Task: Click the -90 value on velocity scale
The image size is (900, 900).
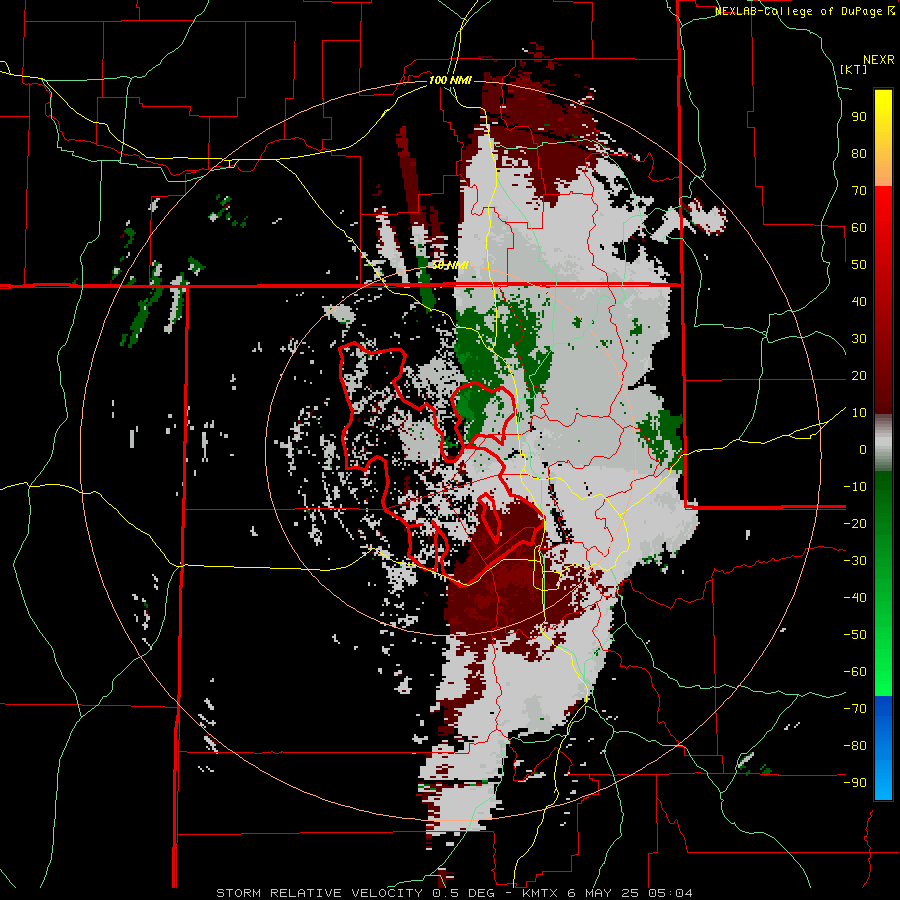Action: click(x=855, y=782)
